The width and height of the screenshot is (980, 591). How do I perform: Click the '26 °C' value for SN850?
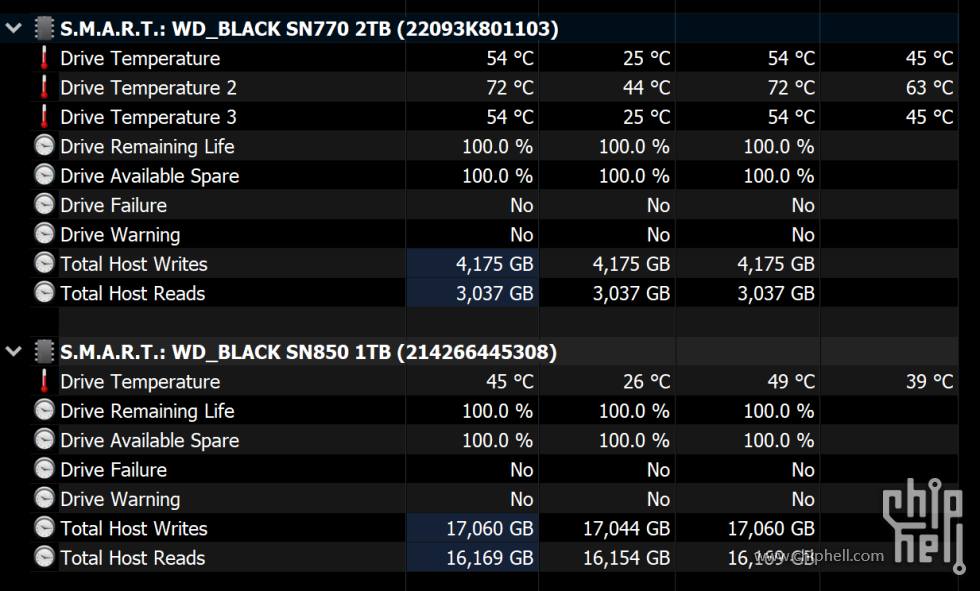point(646,381)
